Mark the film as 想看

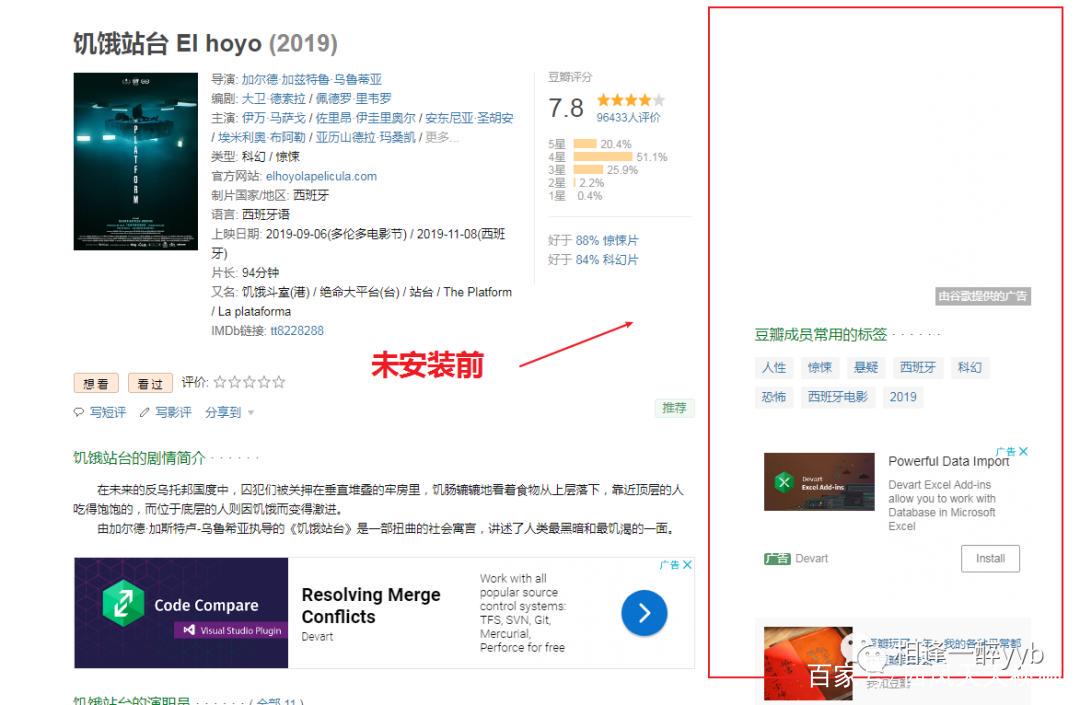(x=96, y=383)
